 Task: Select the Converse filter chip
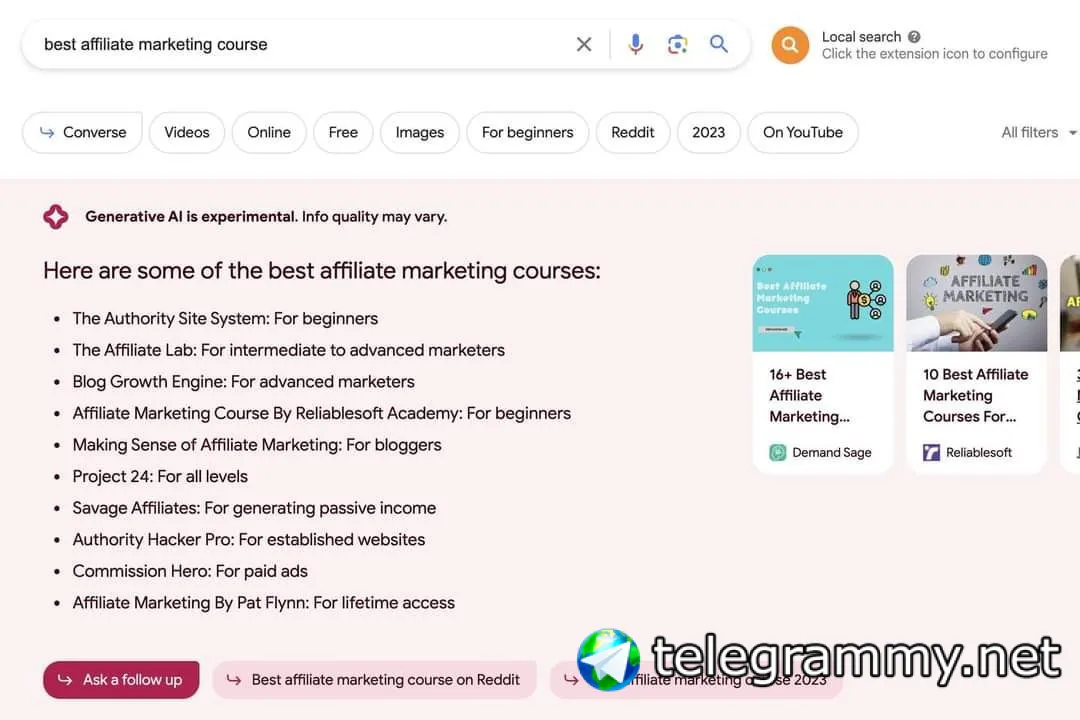pos(83,132)
